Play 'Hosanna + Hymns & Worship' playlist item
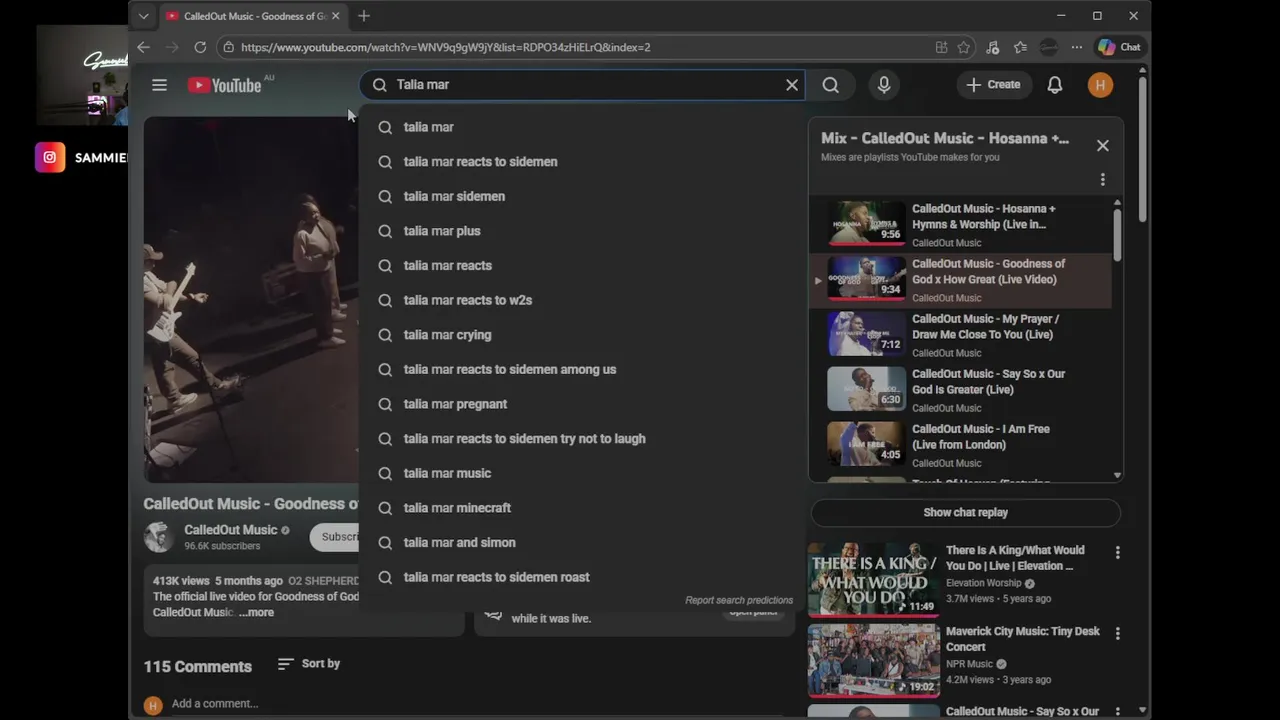 [960, 225]
